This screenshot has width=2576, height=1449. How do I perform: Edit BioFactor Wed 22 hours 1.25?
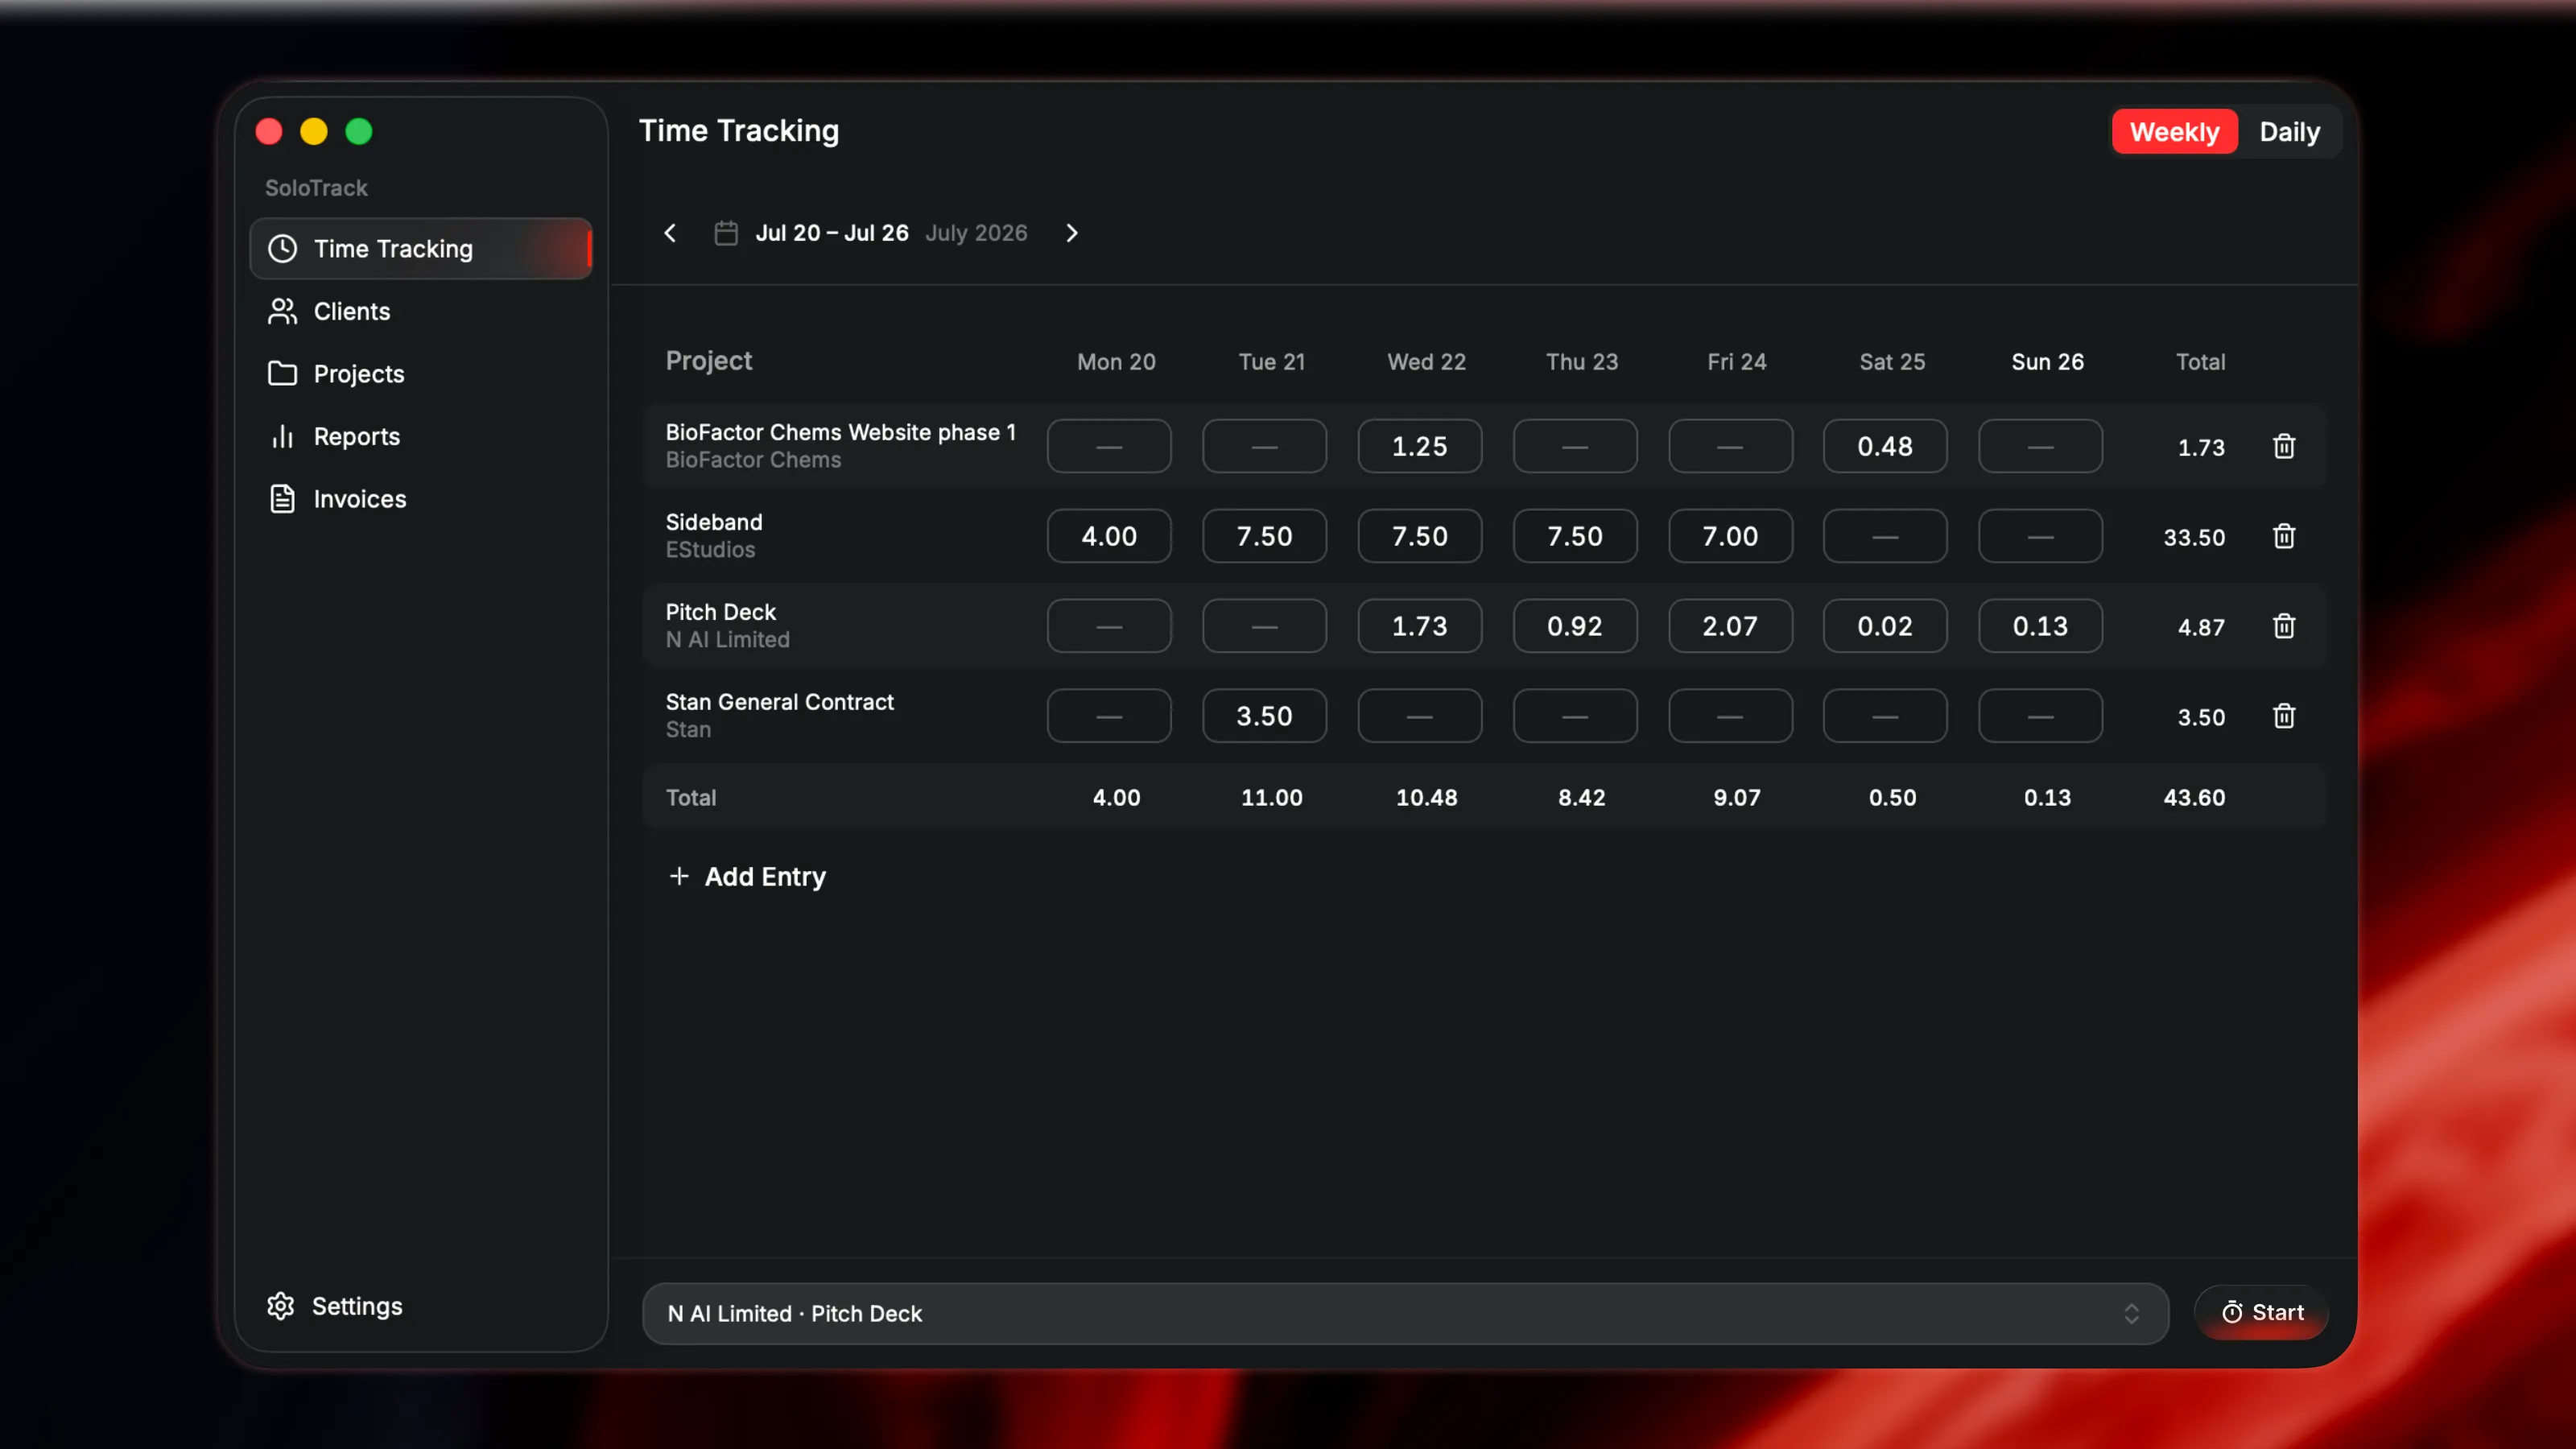(x=1419, y=446)
